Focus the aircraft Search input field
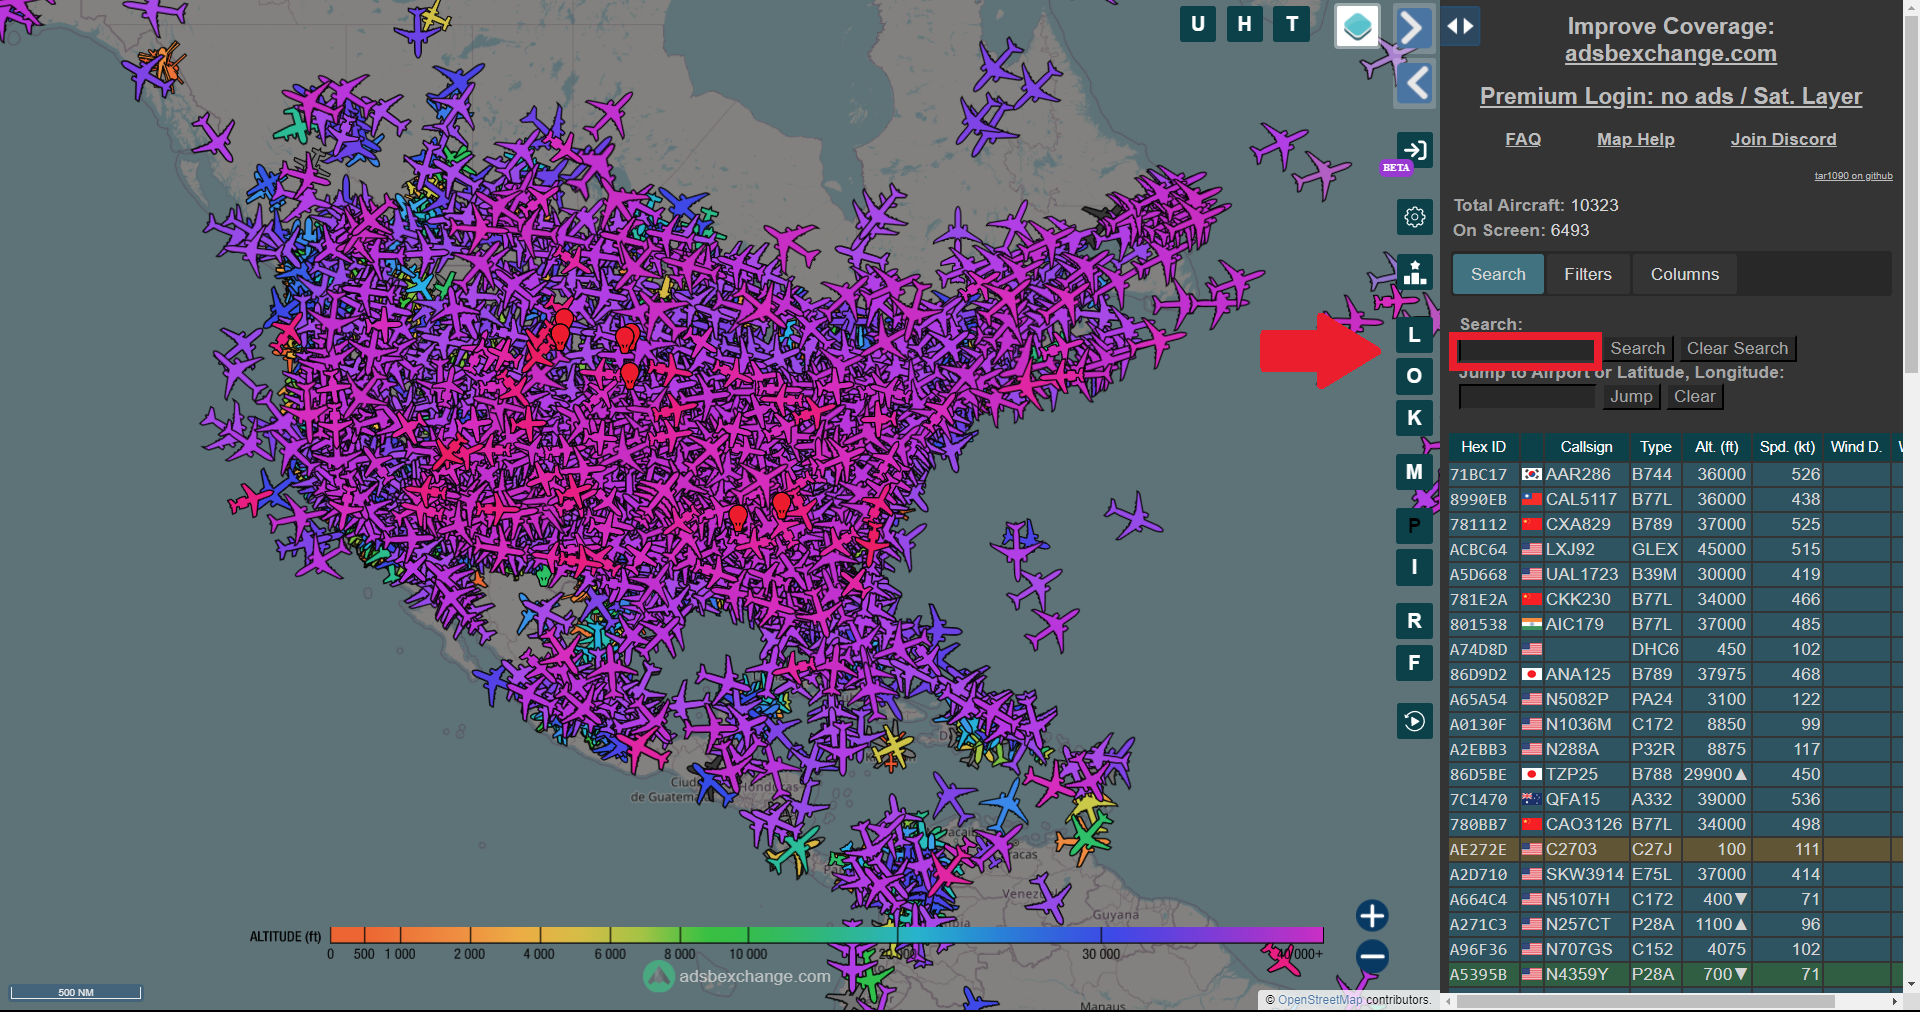Screen dimensions: 1920x1012 (1526, 350)
